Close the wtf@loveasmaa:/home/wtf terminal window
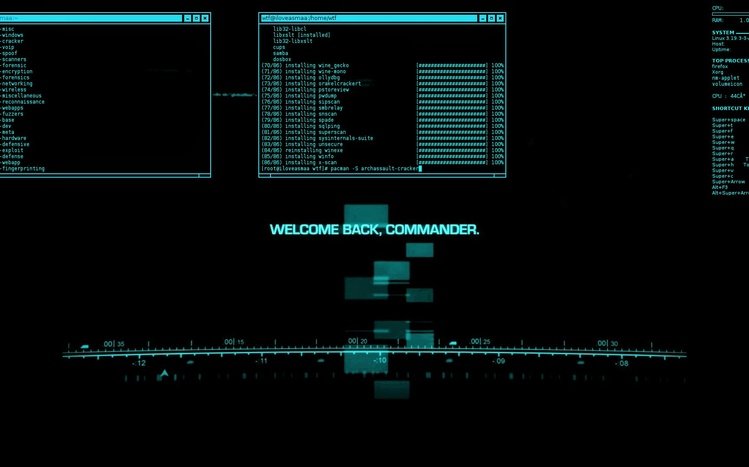The width and height of the screenshot is (749, 467). point(500,18)
